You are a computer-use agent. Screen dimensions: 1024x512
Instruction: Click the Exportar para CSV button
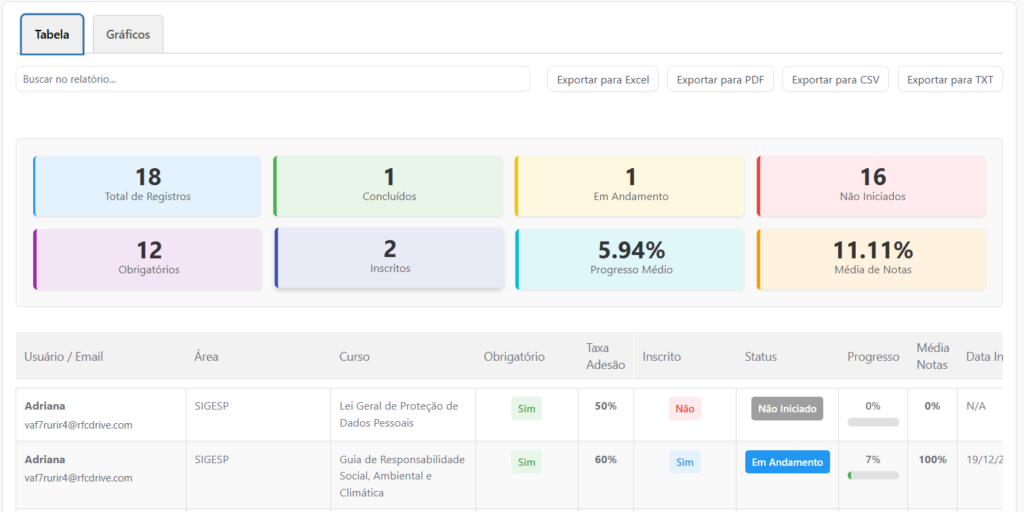coord(835,80)
